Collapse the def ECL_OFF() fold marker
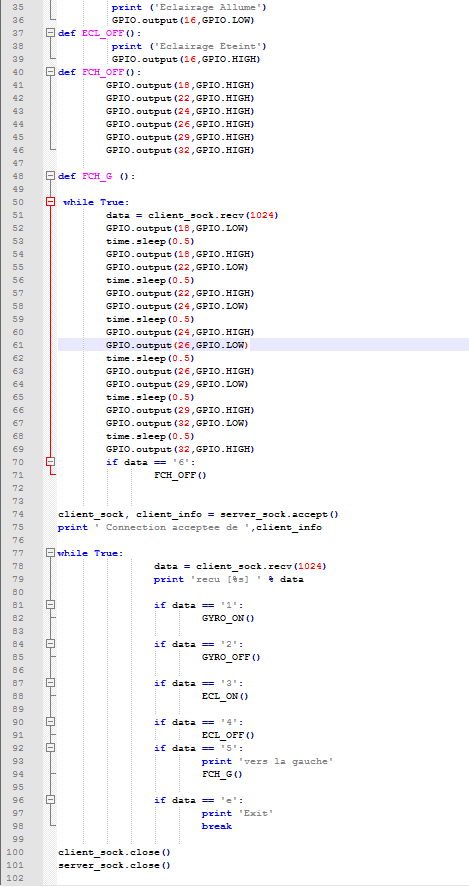The height and width of the screenshot is (887, 469). coord(50,33)
